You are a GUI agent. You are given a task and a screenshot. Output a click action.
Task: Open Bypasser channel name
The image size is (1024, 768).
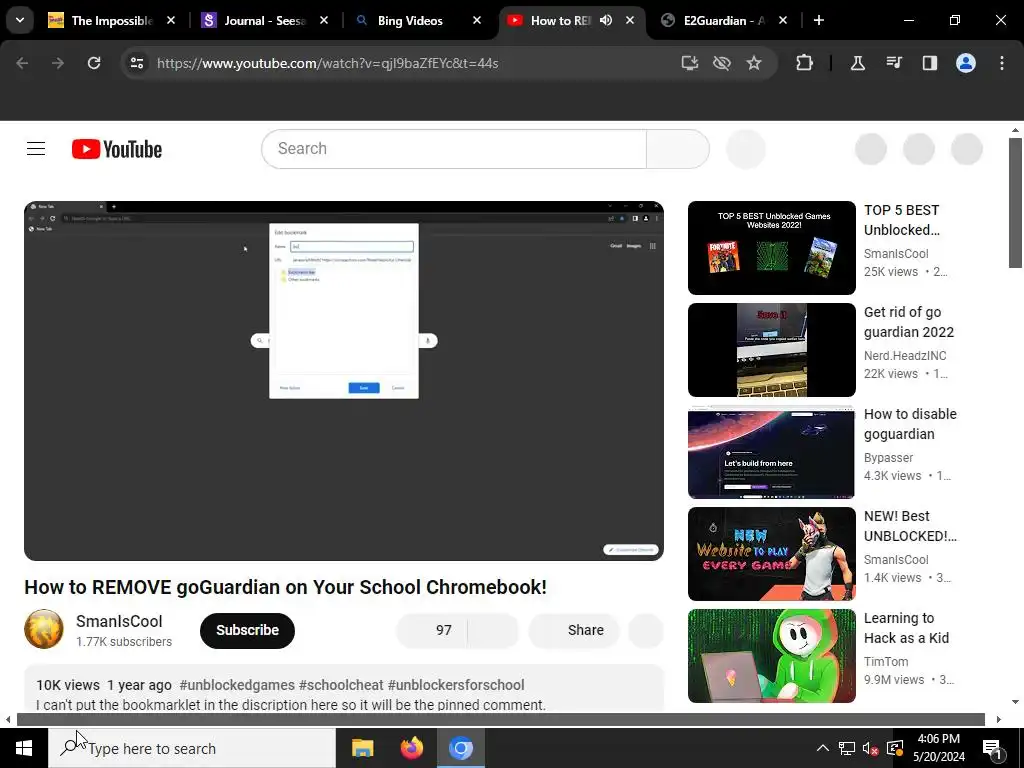pyautogui.click(x=888, y=458)
